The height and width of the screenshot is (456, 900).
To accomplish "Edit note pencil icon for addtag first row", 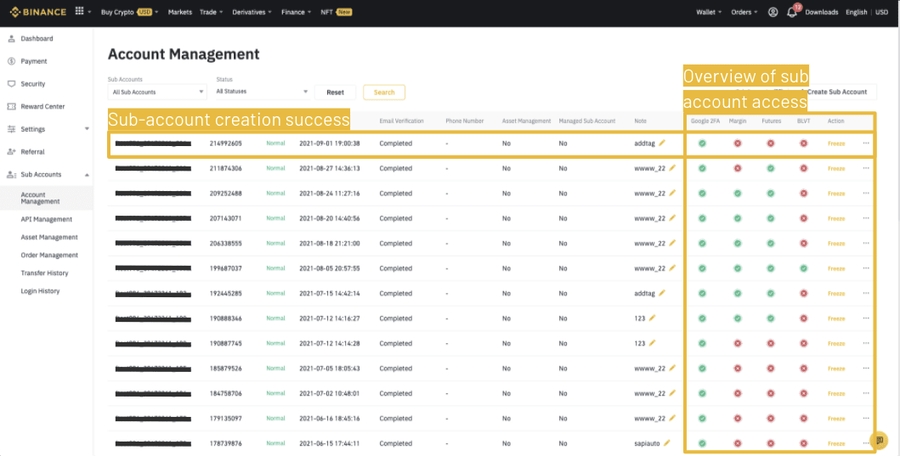I will pyautogui.click(x=662, y=143).
